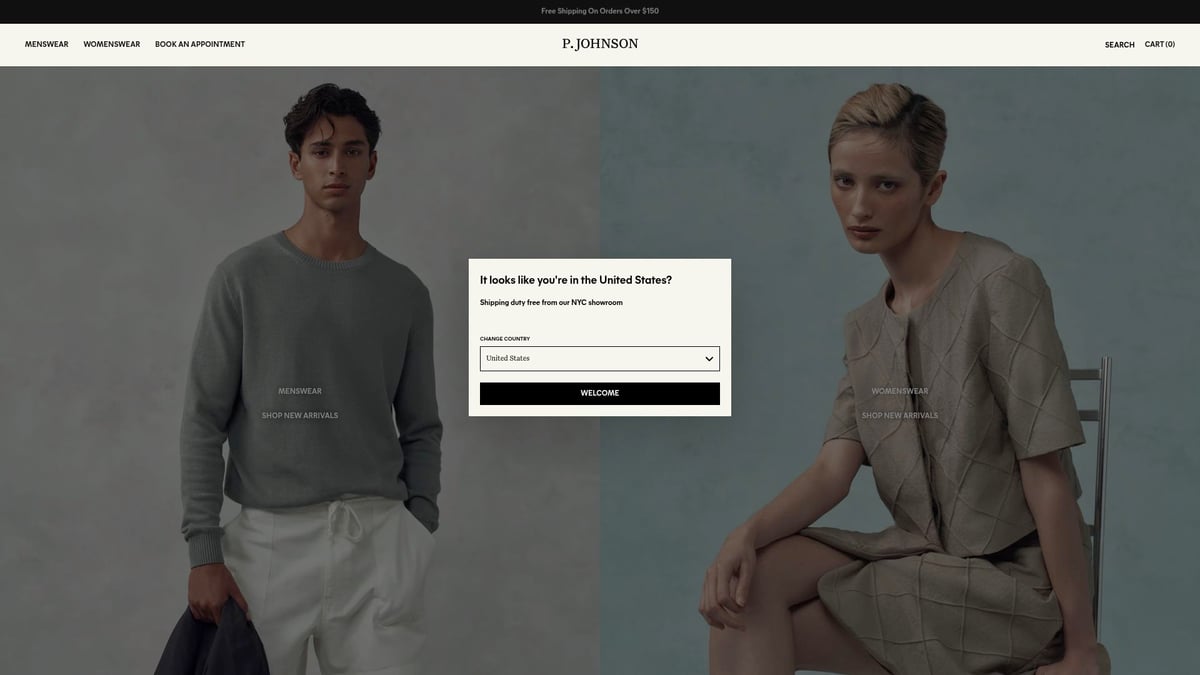The height and width of the screenshot is (675, 1200).
Task: Click the popup heading about United States
Action: 576,280
